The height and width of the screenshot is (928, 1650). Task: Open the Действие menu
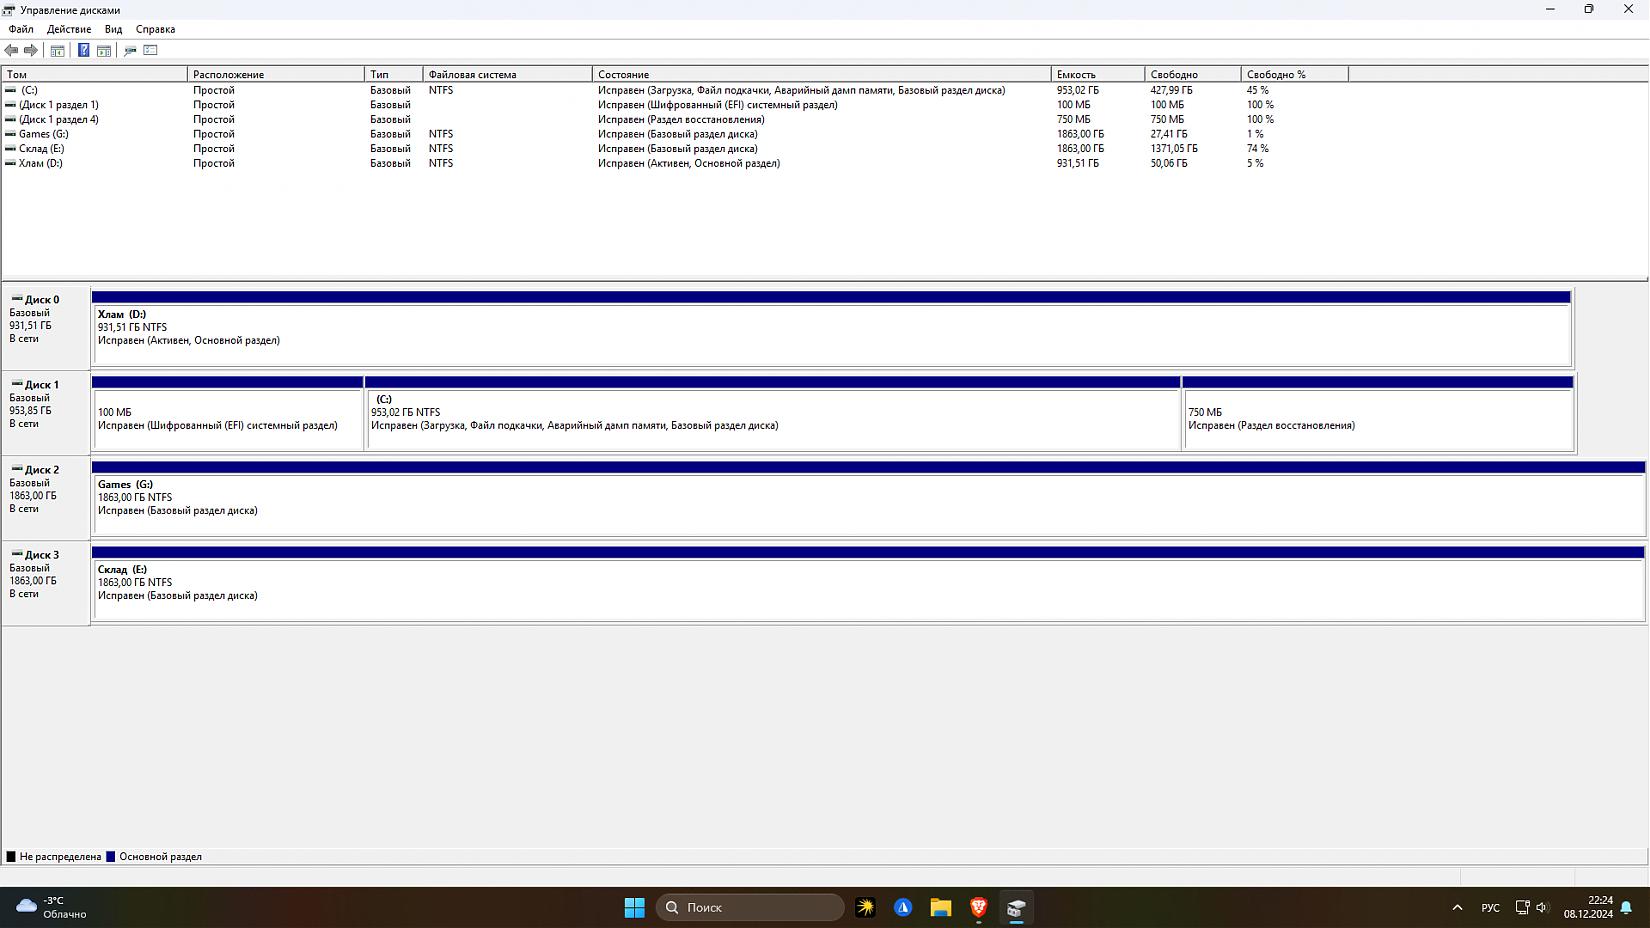69,29
